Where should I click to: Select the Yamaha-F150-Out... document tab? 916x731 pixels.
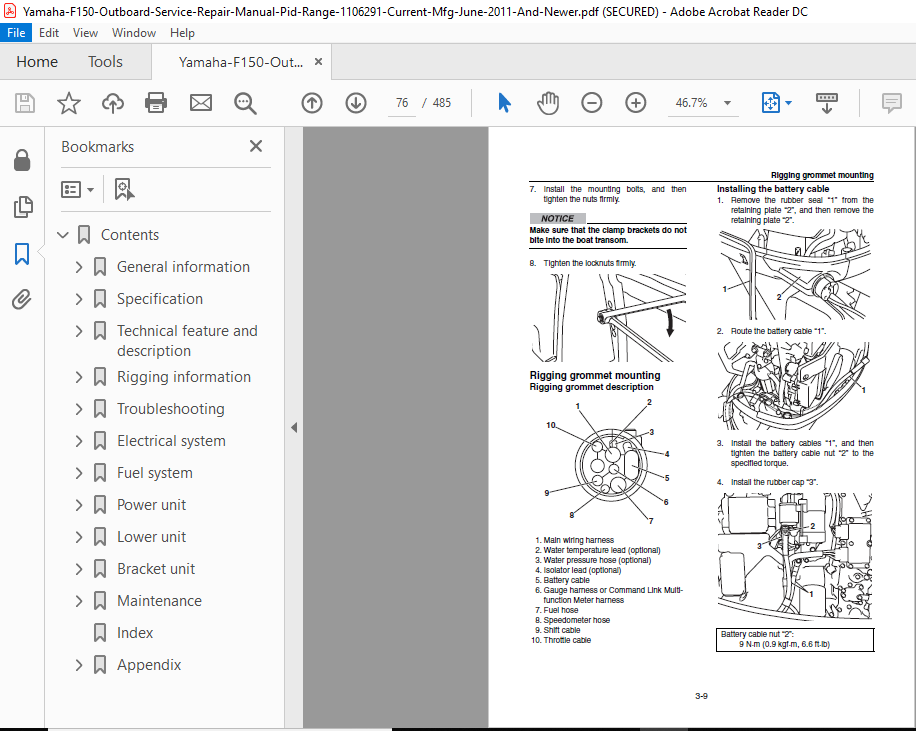click(241, 62)
